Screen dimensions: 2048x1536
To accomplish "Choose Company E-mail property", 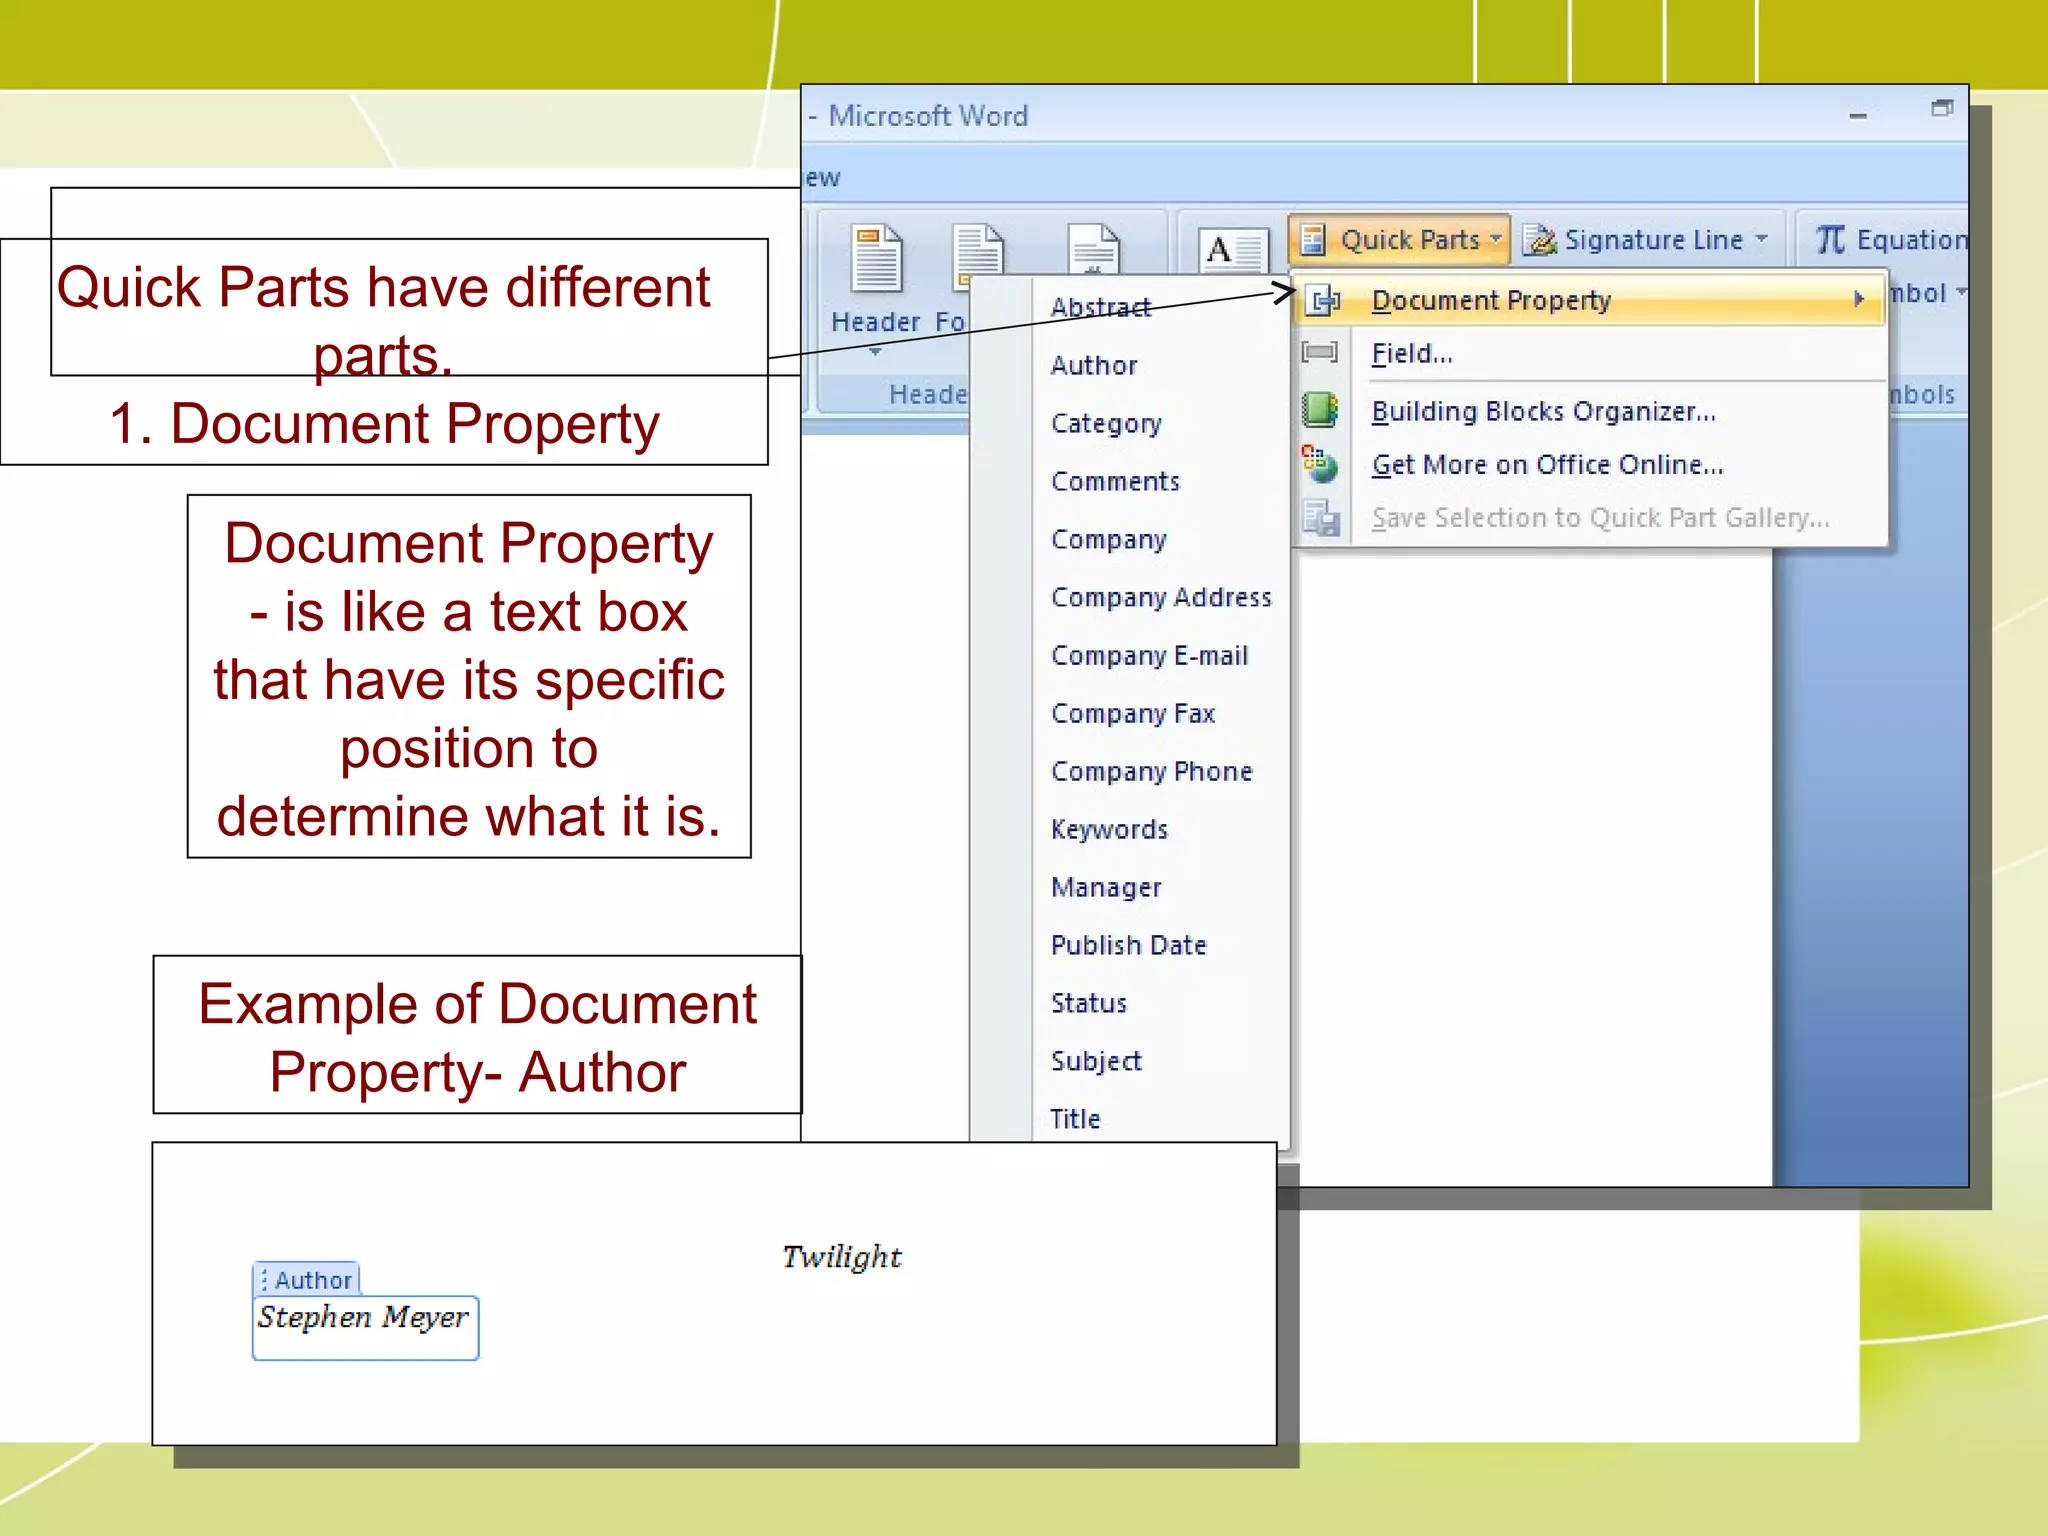I will [x=1149, y=655].
